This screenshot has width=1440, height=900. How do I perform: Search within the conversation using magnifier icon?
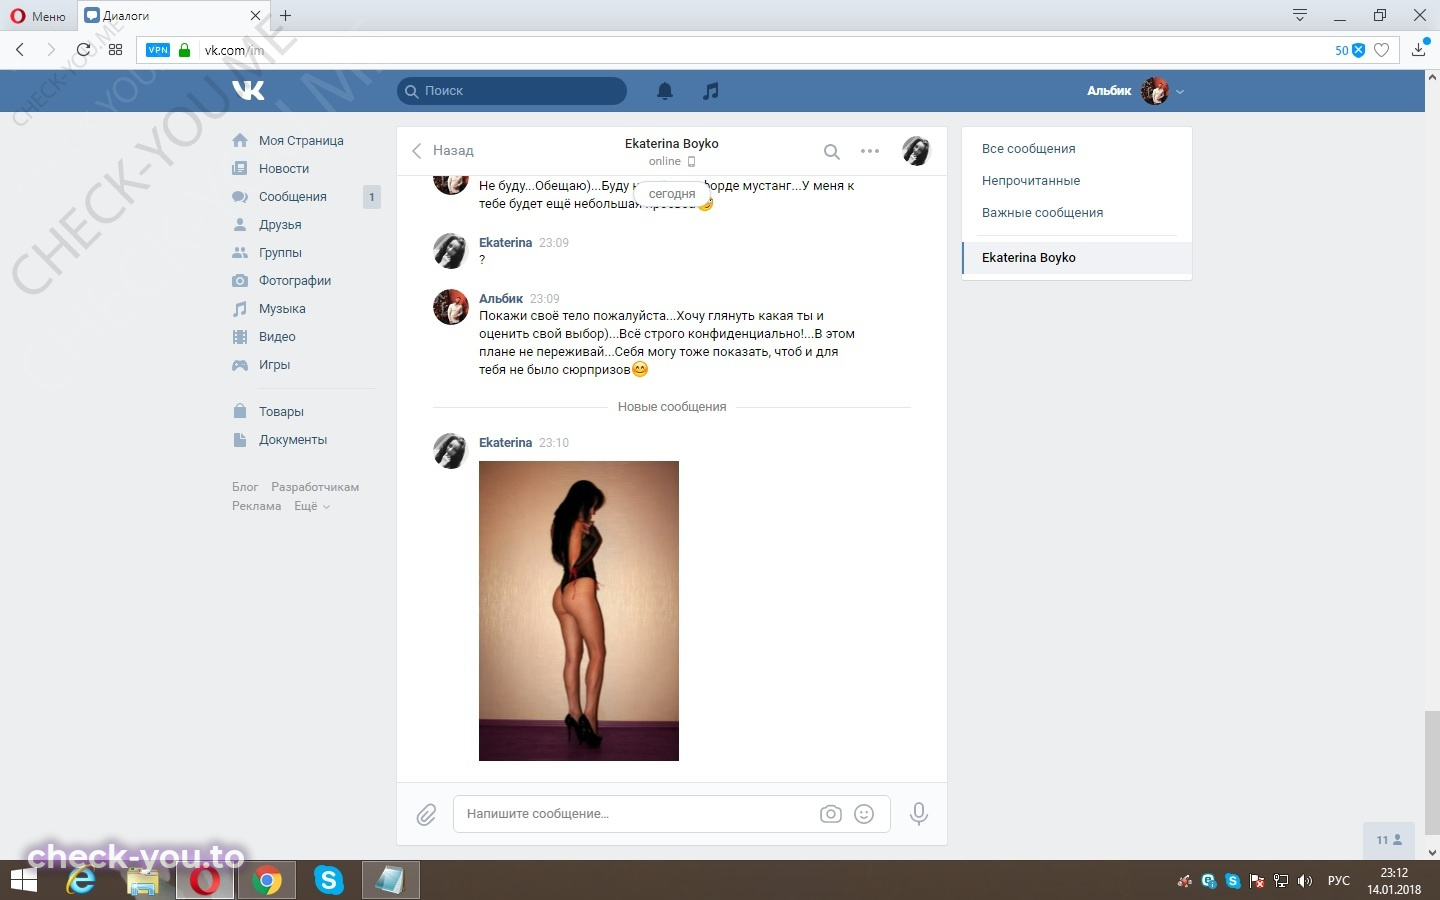coord(831,151)
